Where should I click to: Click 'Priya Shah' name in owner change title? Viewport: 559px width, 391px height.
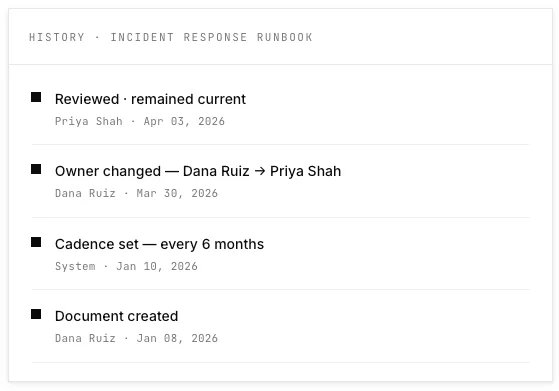pos(306,171)
